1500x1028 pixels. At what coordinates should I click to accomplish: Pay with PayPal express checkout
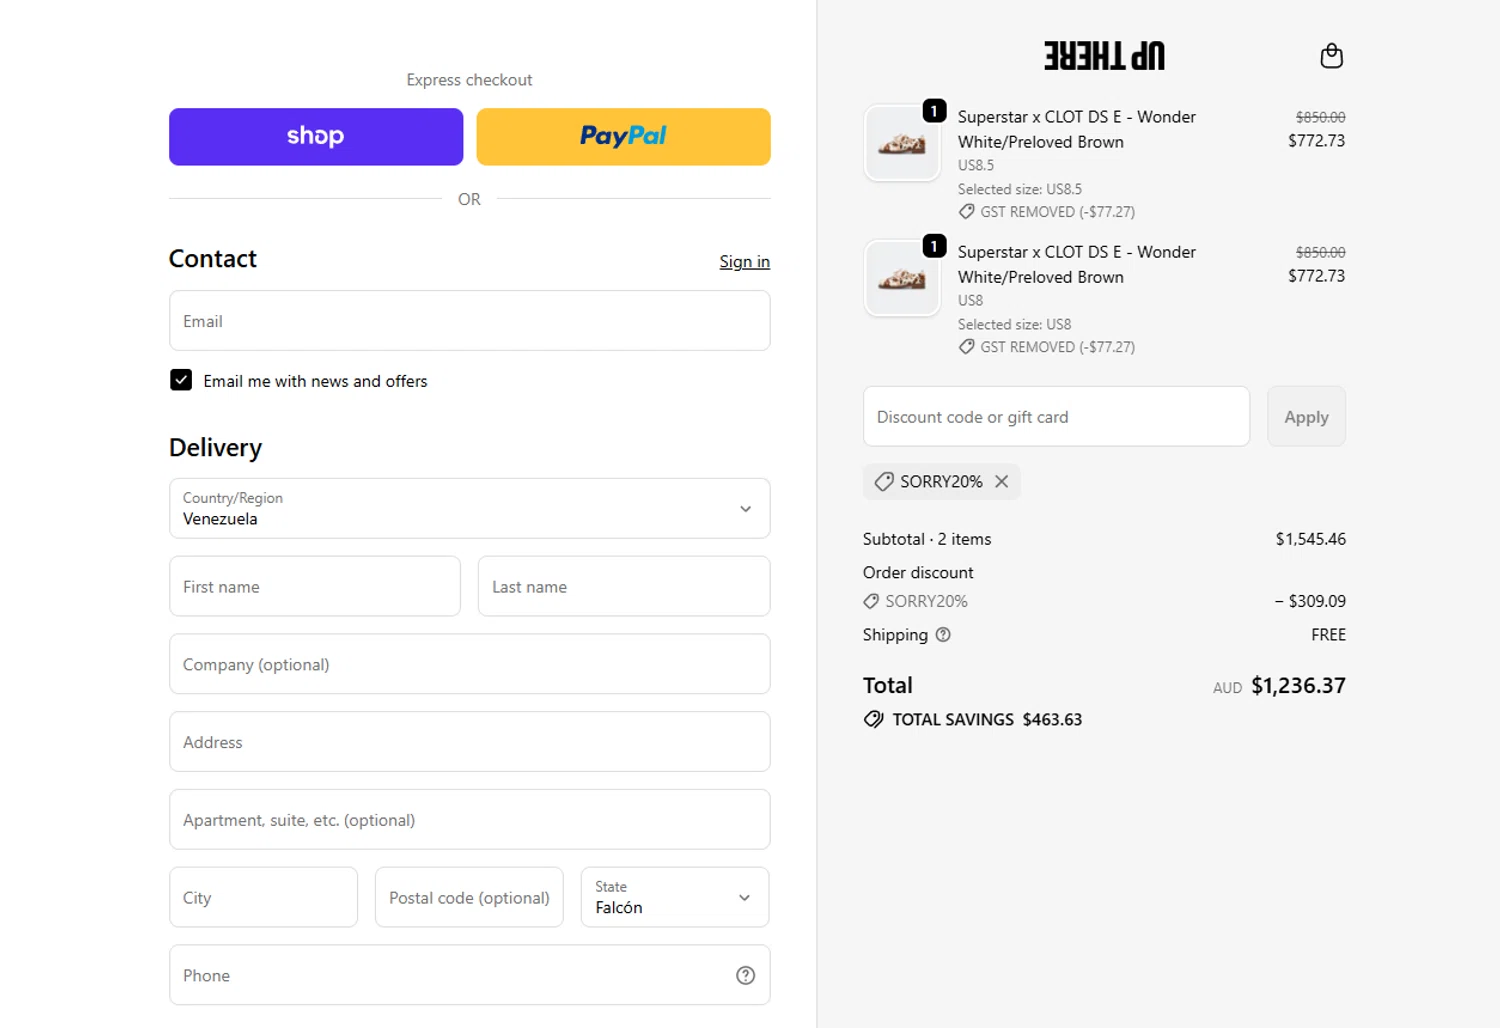[x=624, y=137]
